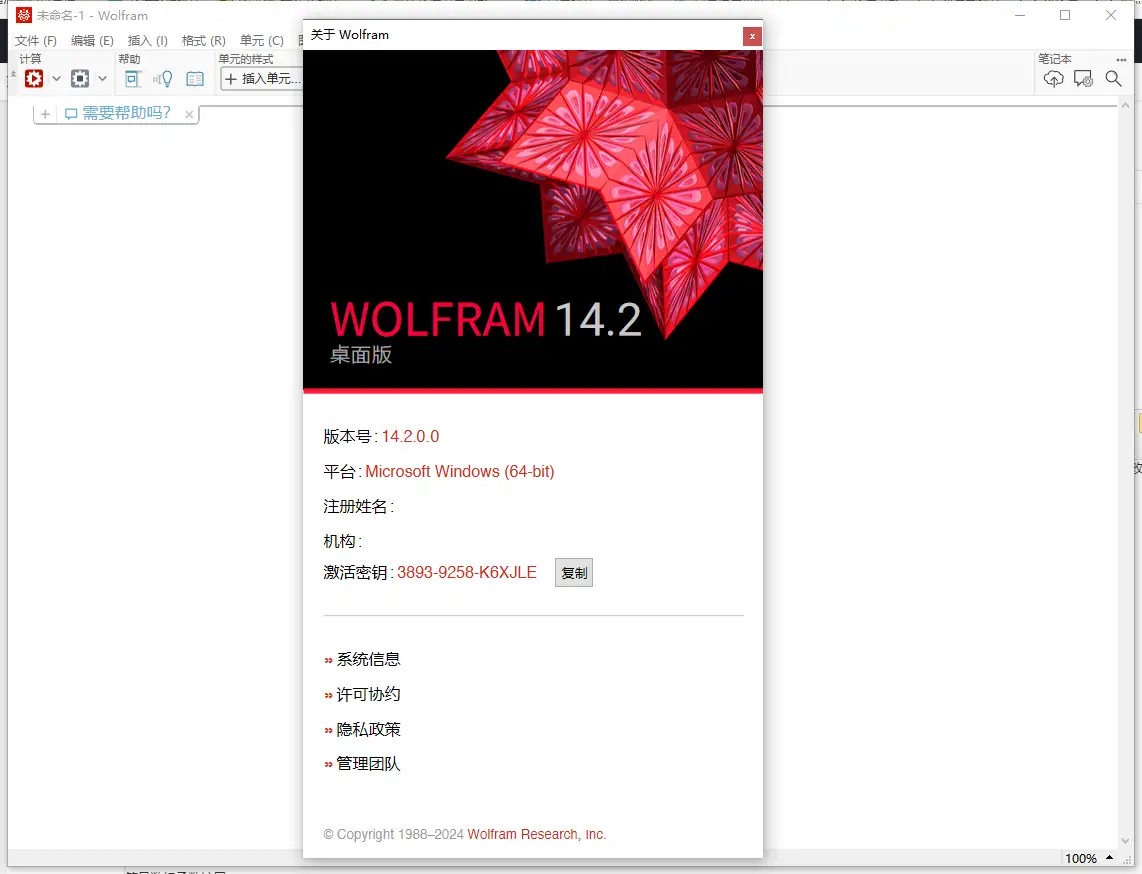1142x874 pixels.
Task: Click version number 14.2.0.0
Action: click(x=410, y=436)
